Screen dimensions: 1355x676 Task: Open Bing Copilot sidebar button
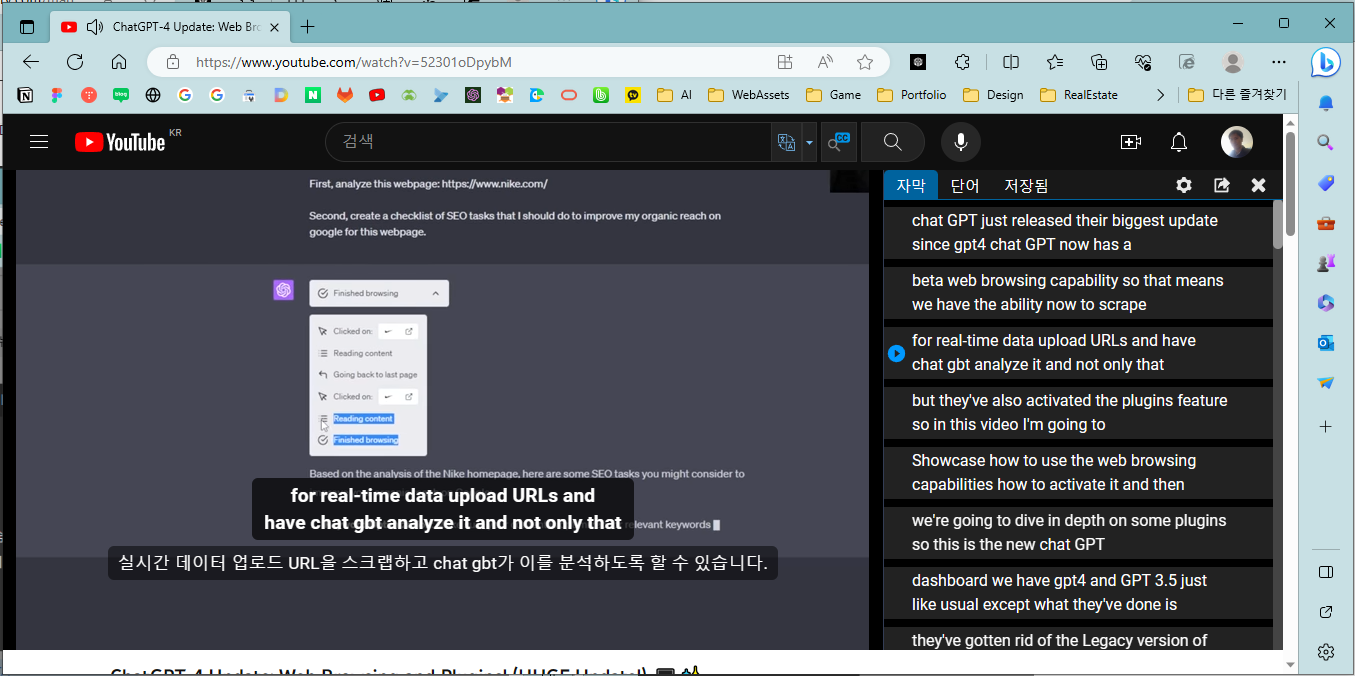pyautogui.click(x=1326, y=62)
